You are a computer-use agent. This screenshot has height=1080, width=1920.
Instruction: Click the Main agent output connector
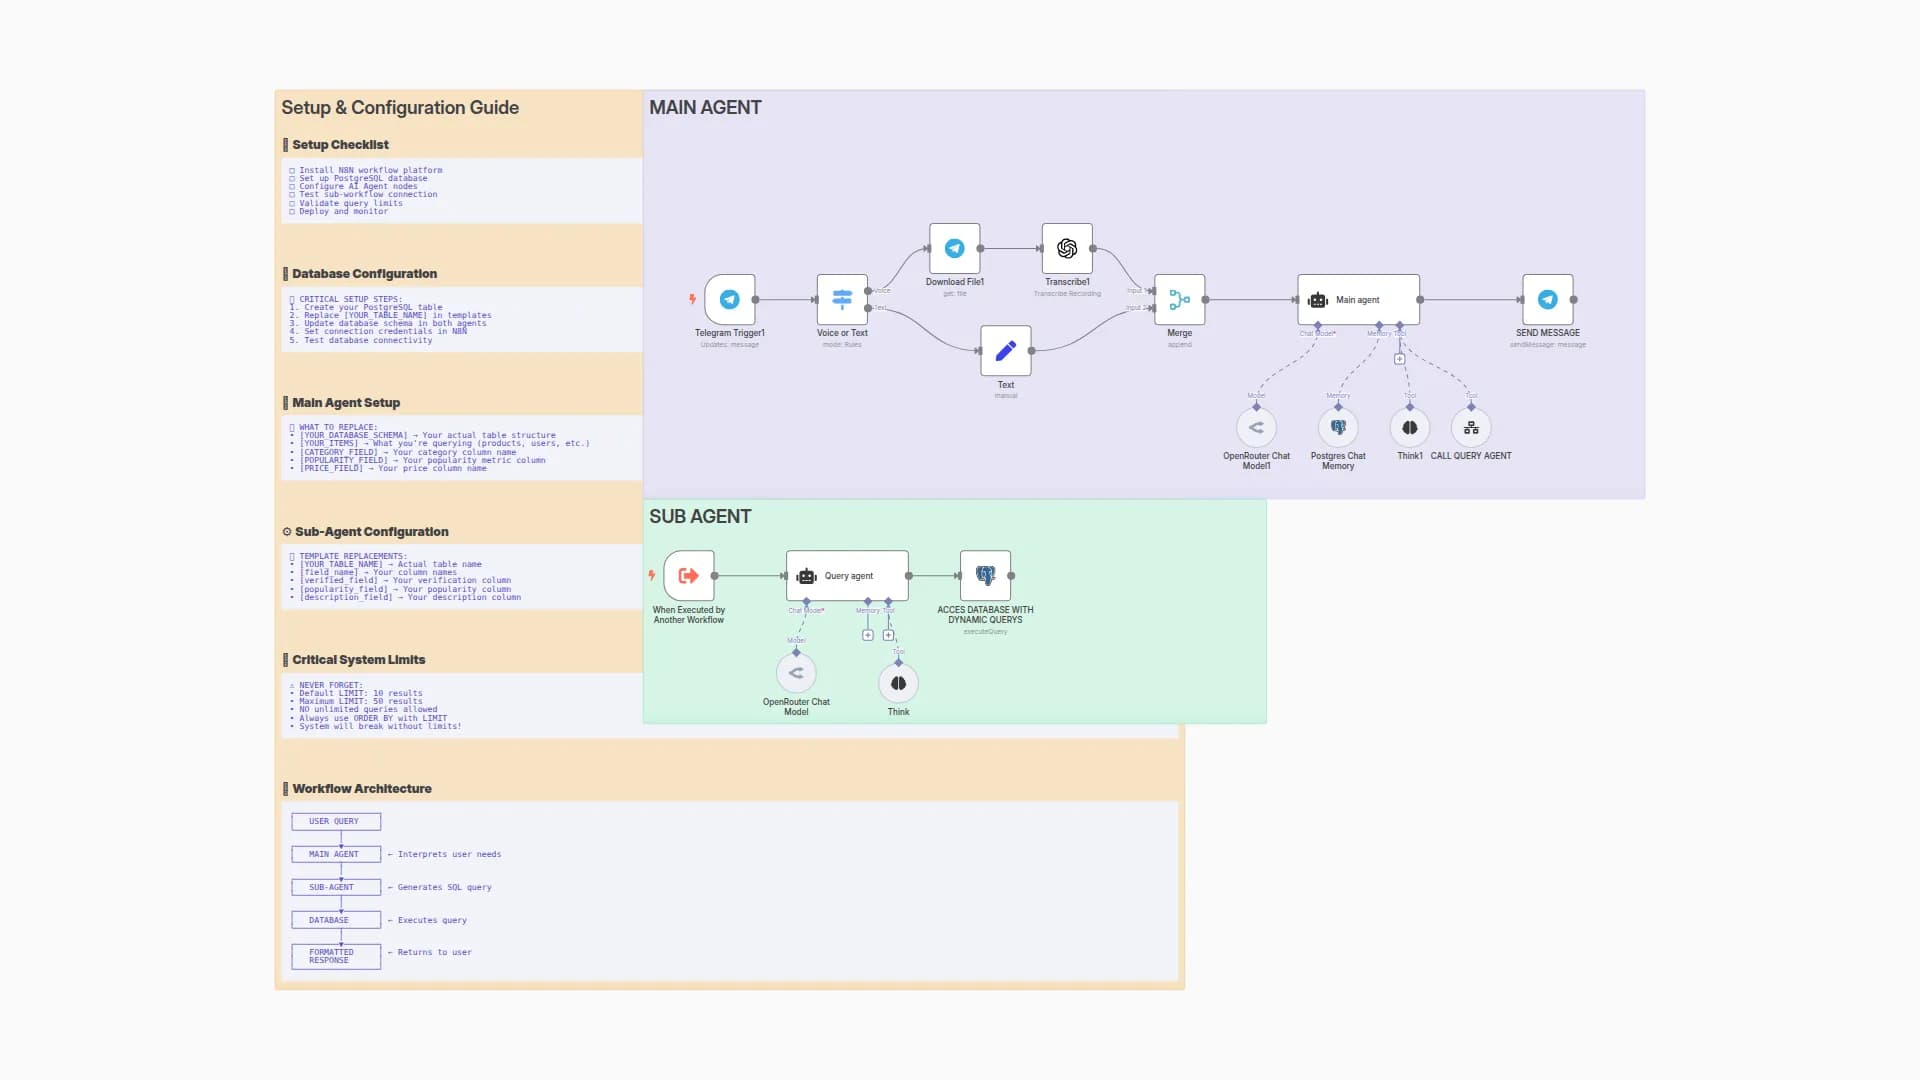tap(1420, 299)
